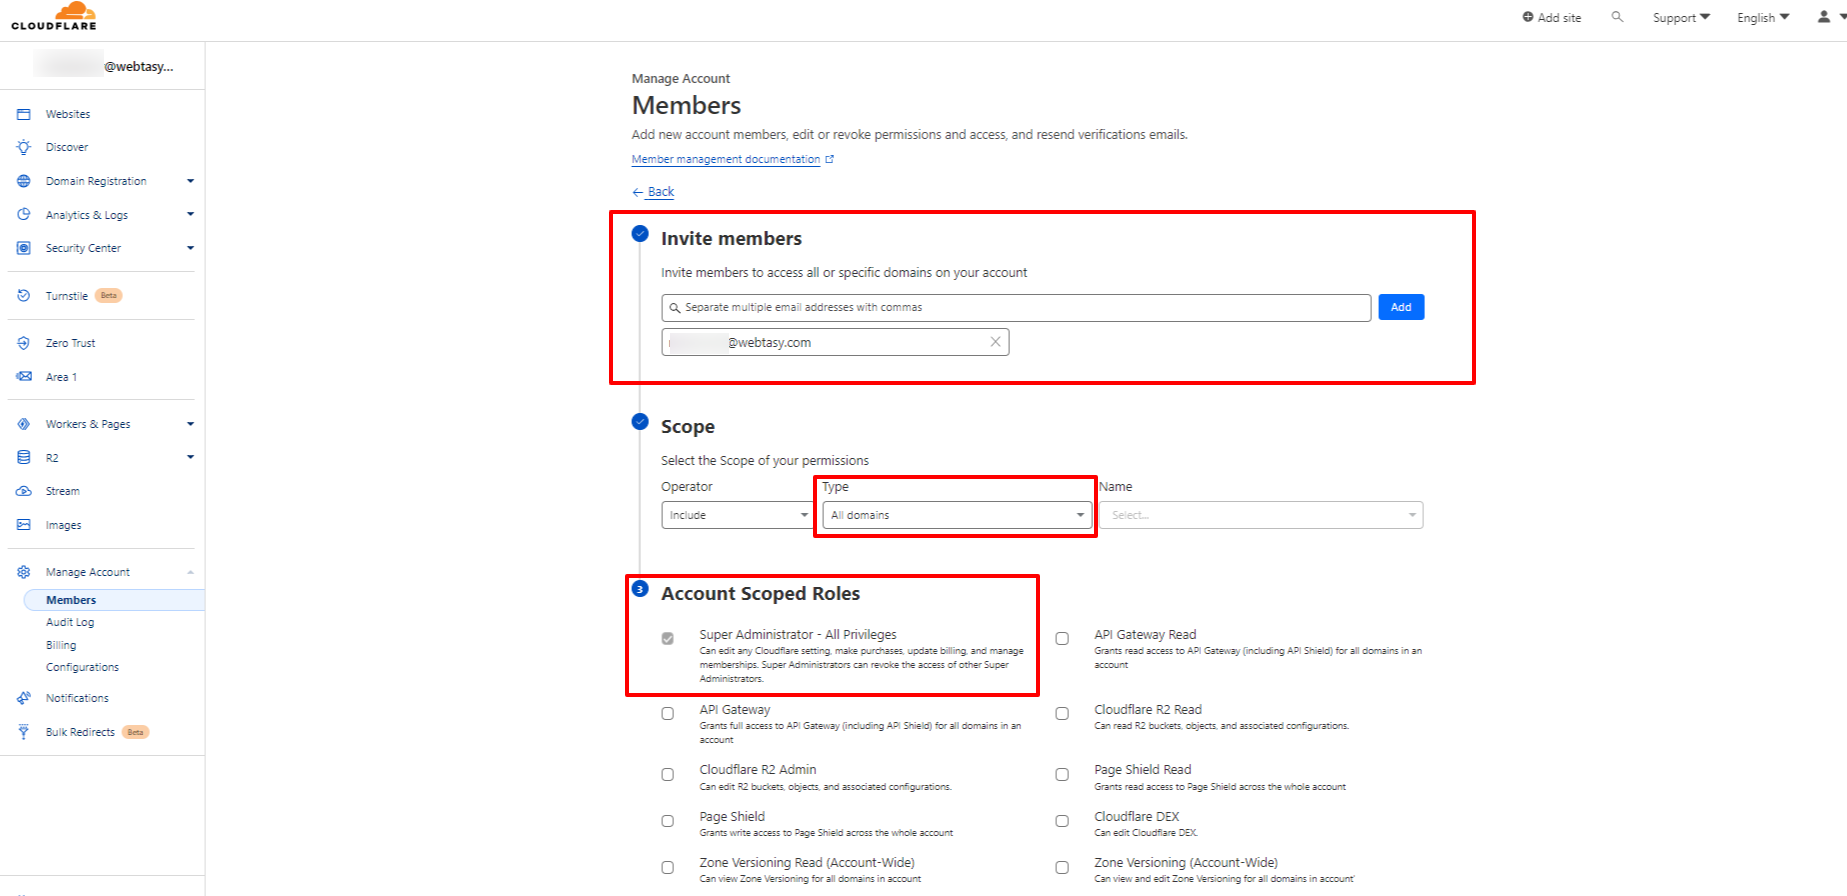Click the Analytics & Logs icon
The height and width of the screenshot is (896, 1847).
[x=24, y=214]
